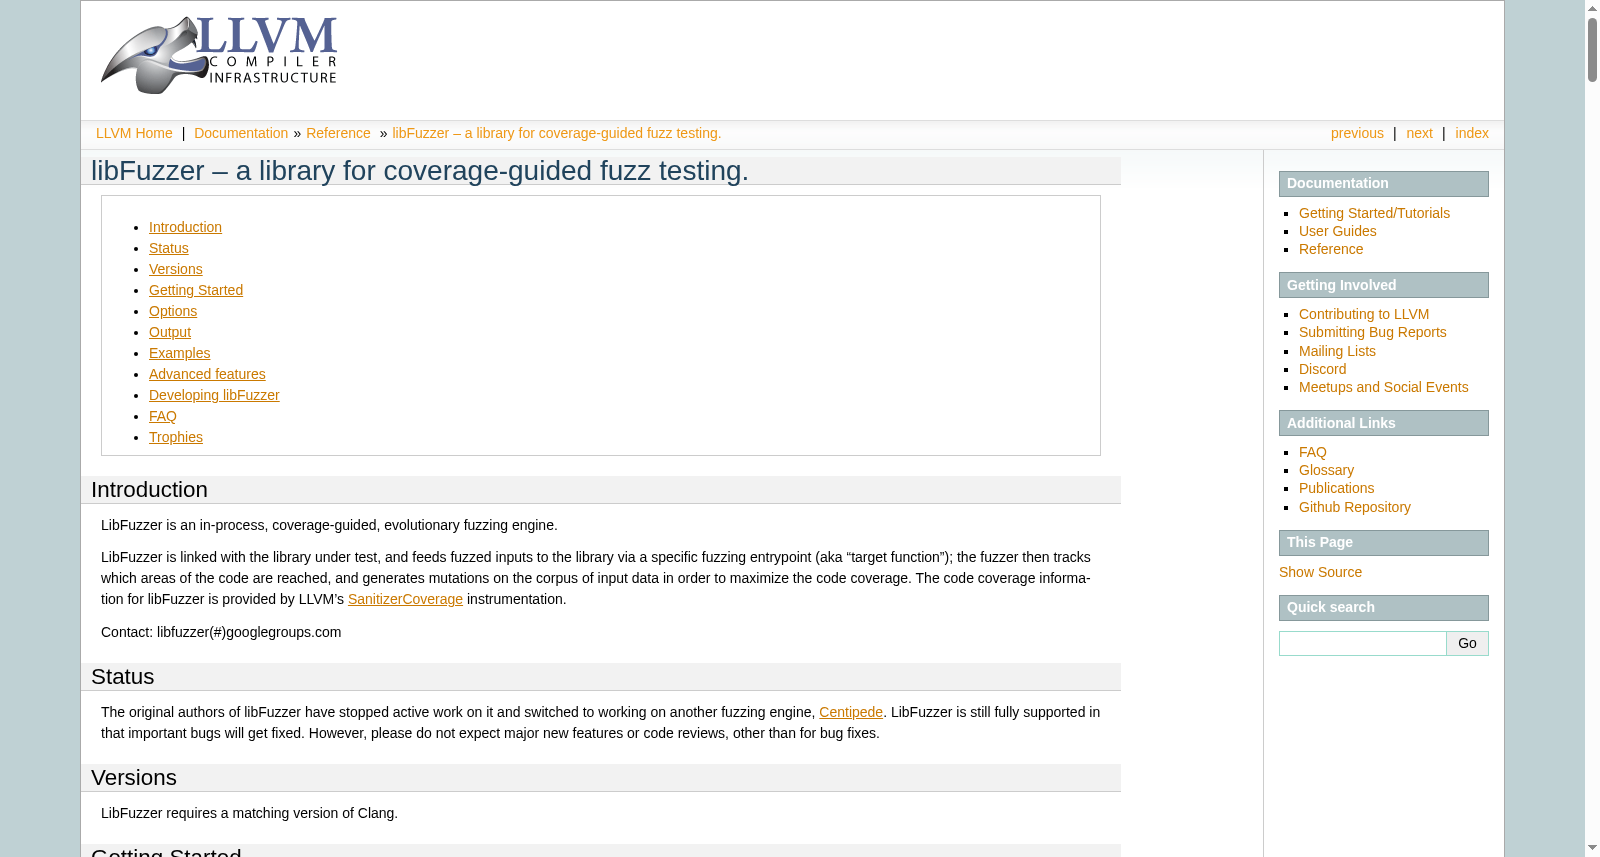1600x857 pixels.
Task: Click the LLVM Compiler Infrastructure logo
Action: 219,55
